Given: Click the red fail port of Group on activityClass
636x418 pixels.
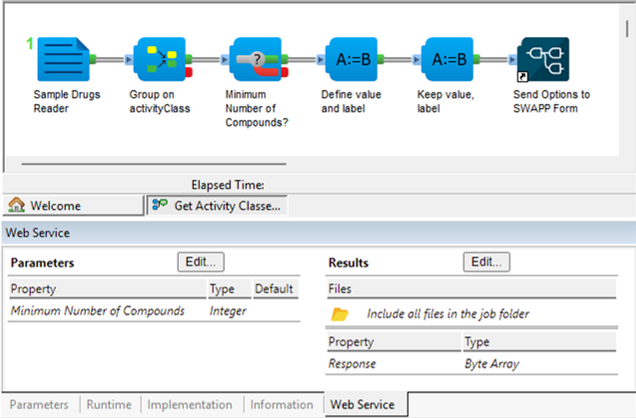Looking at the screenshot, I should [x=189, y=72].
